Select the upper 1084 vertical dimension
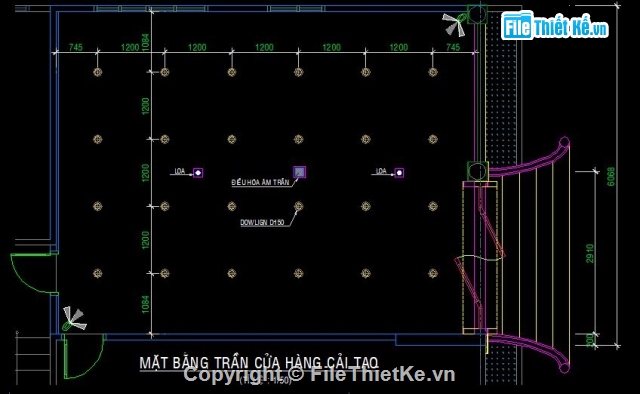This screenshot has height=394, width=640. [146, 42]
